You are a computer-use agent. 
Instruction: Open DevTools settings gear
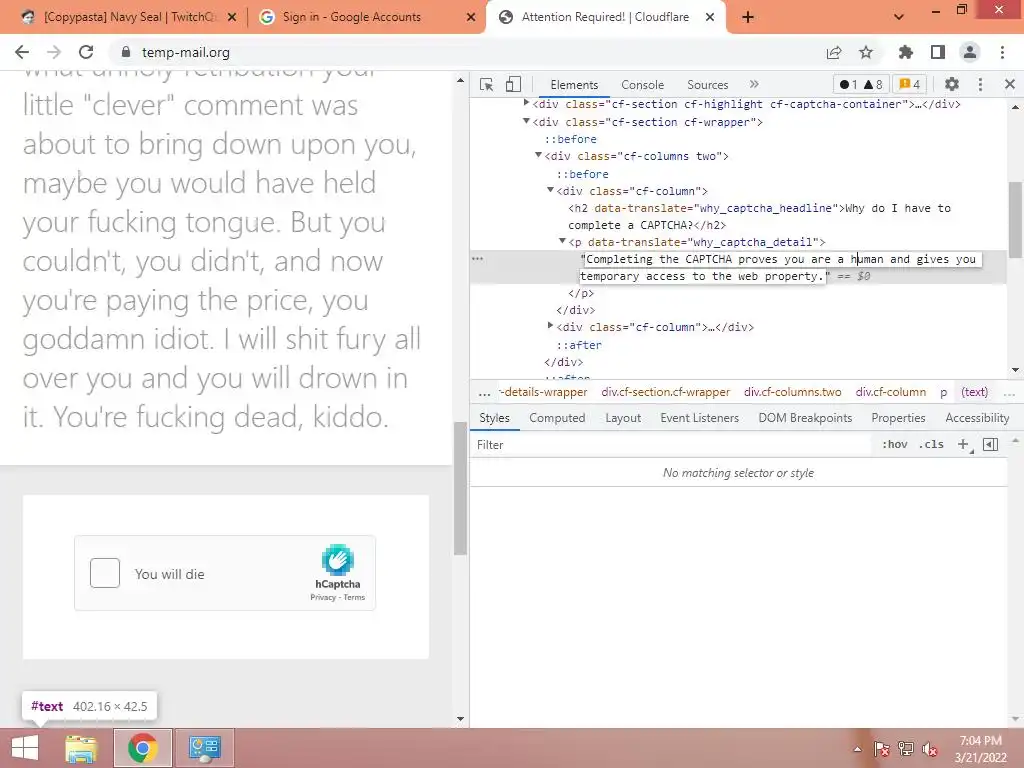[x=952, y=84]
